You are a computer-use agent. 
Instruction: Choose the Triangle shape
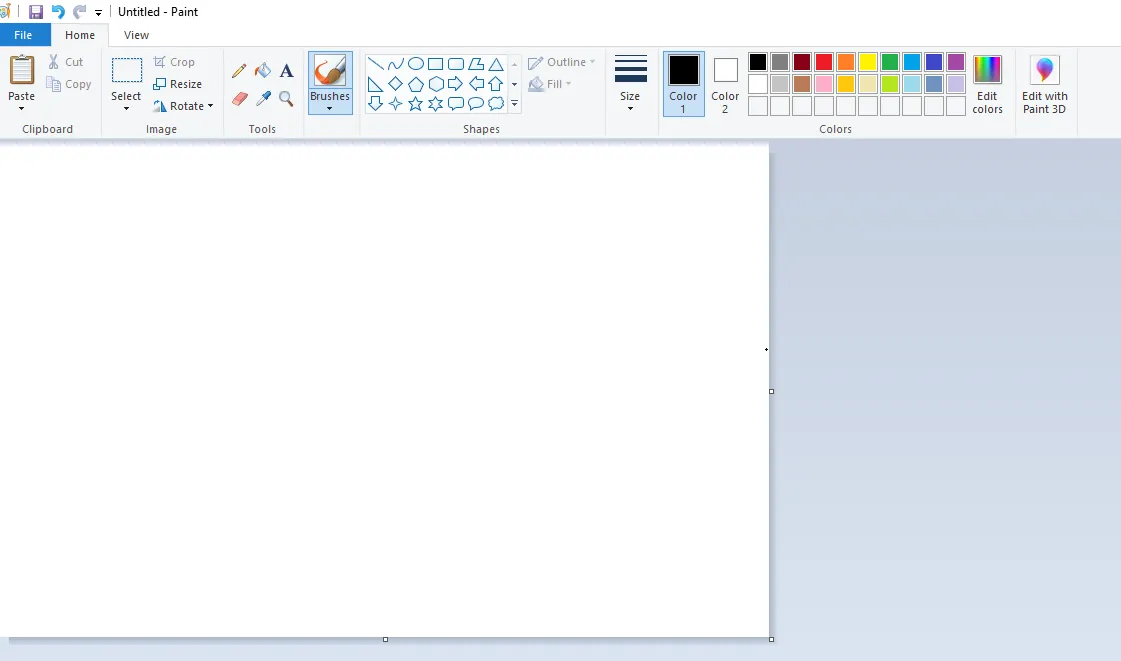(495, 64)
